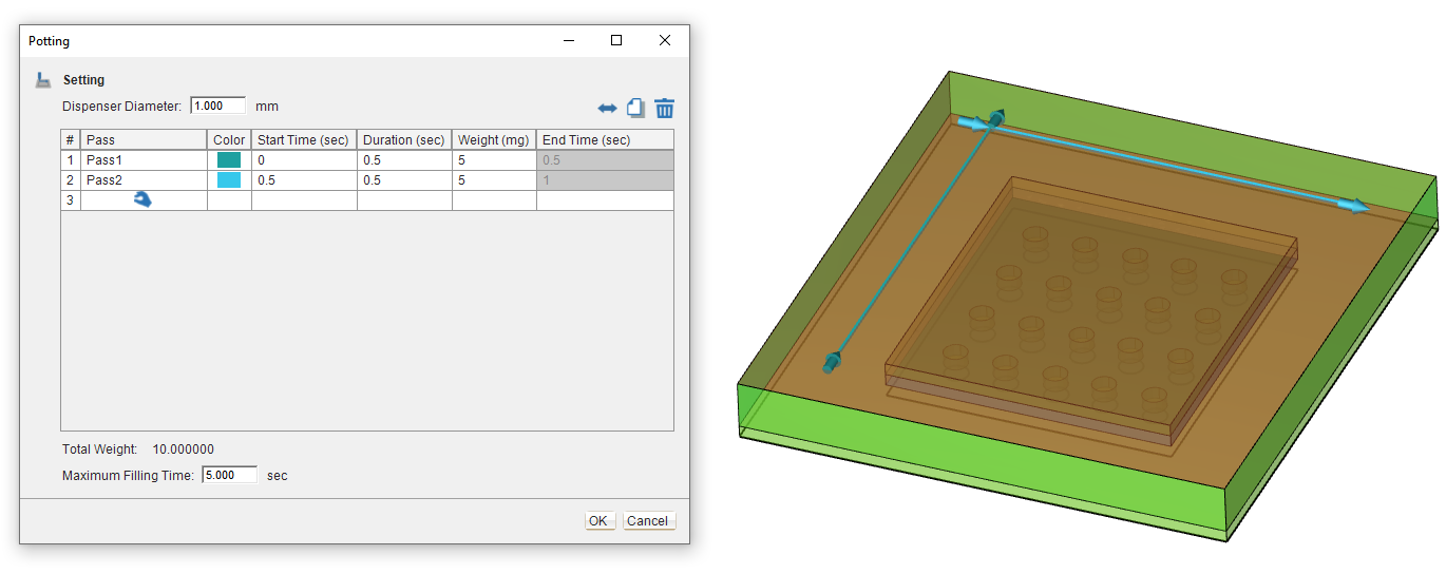Maximize the Potting dialog window
The image size is (1446, 574).
617,41
